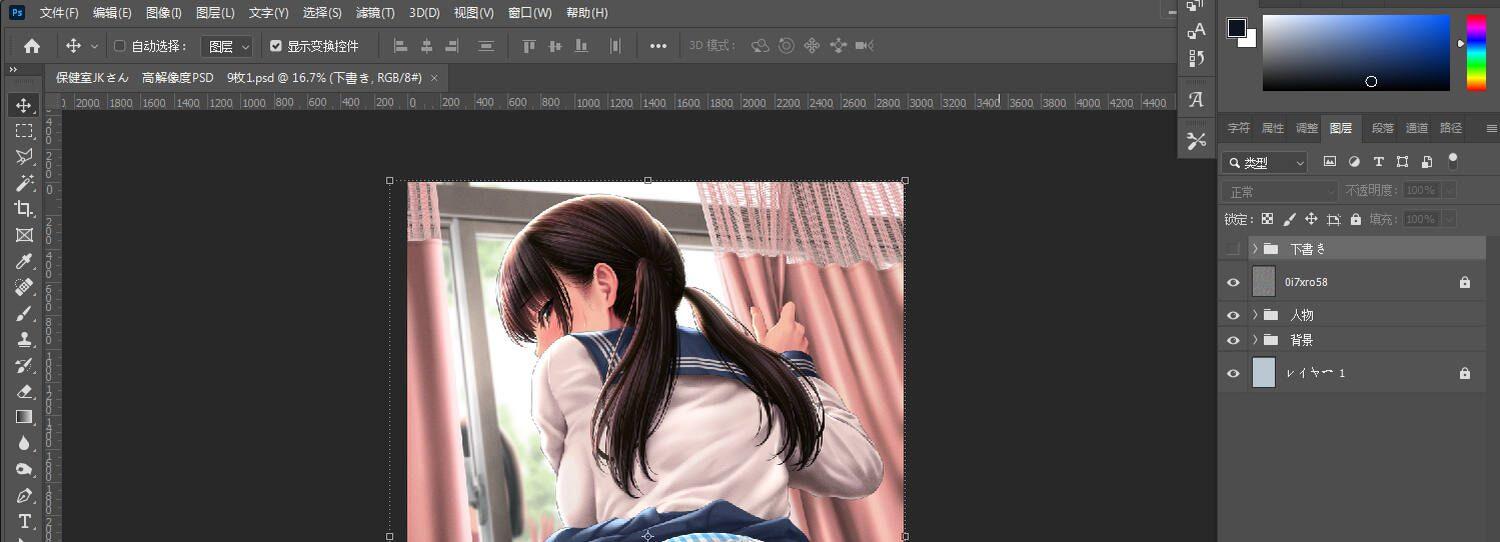Set the foreground color swatch

pos(1237,27)
